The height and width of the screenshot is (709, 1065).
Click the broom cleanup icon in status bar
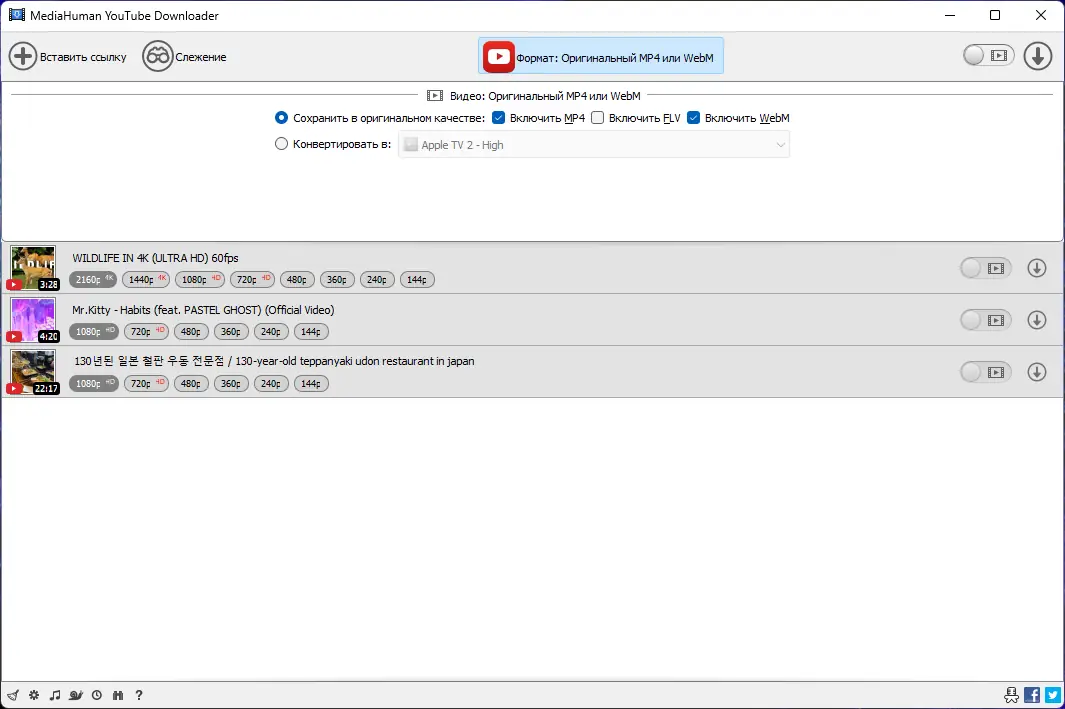click(x=13, y=695)
